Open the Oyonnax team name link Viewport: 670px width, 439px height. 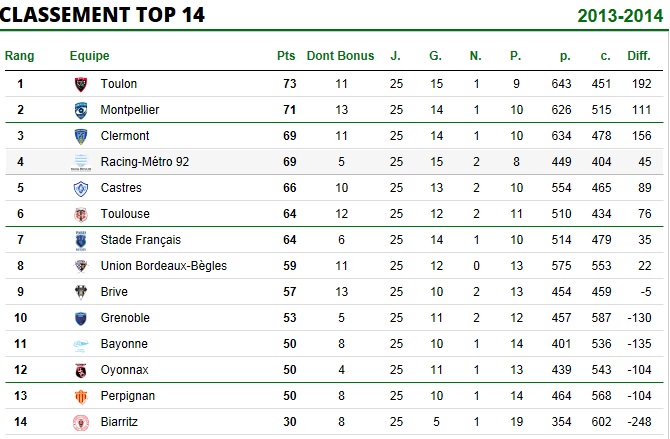coord(124,370)
